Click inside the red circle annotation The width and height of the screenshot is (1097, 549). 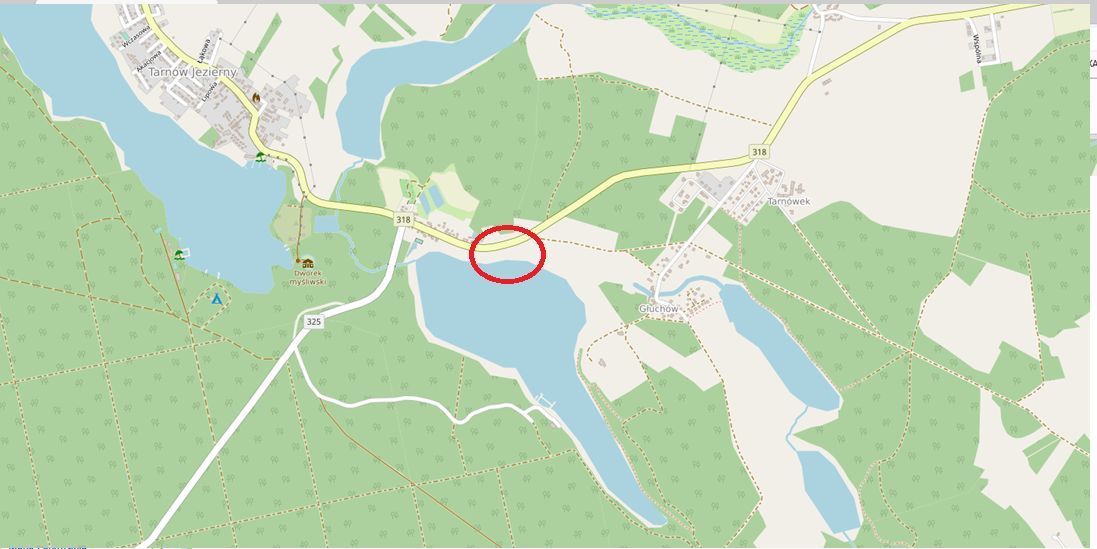click(507, 254)
